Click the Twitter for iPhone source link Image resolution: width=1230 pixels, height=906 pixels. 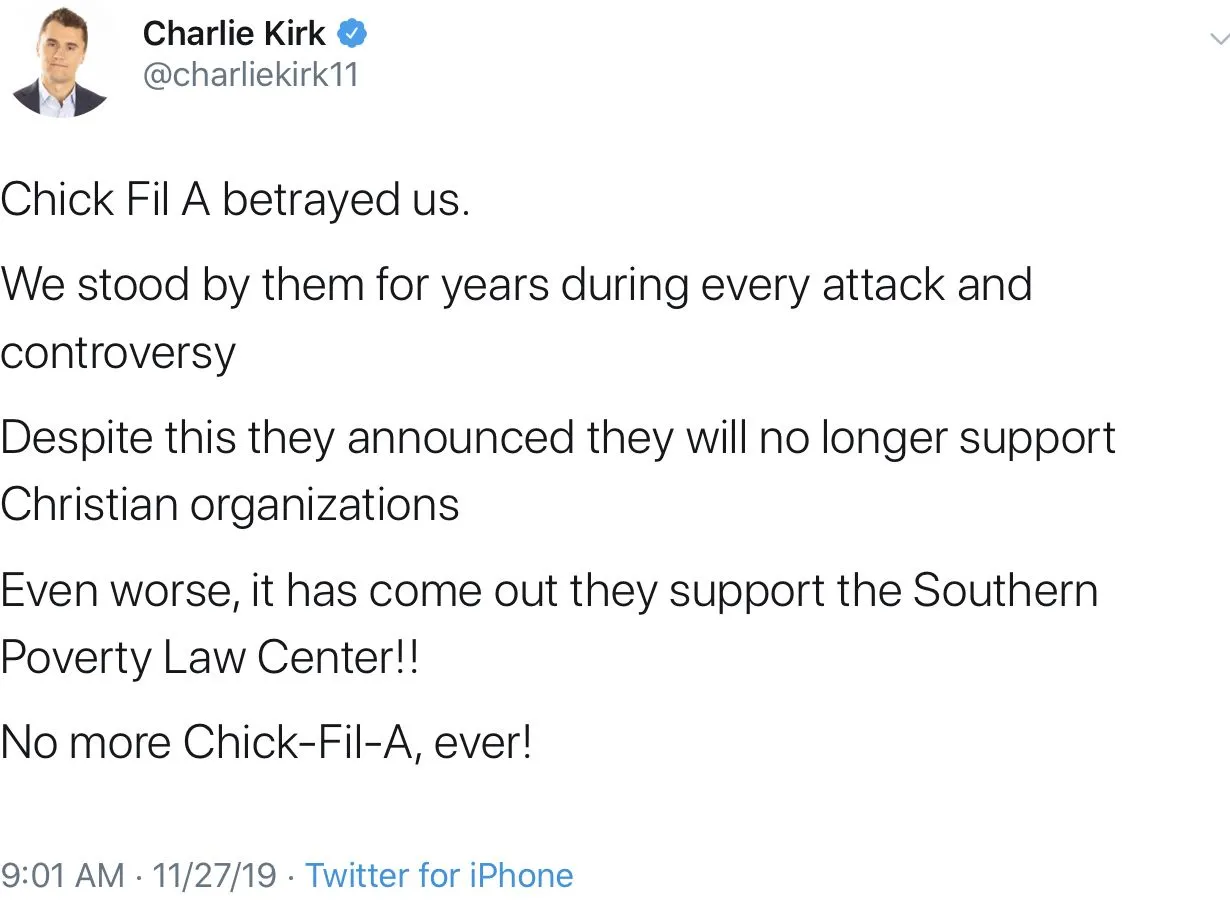tap(439, 876)
